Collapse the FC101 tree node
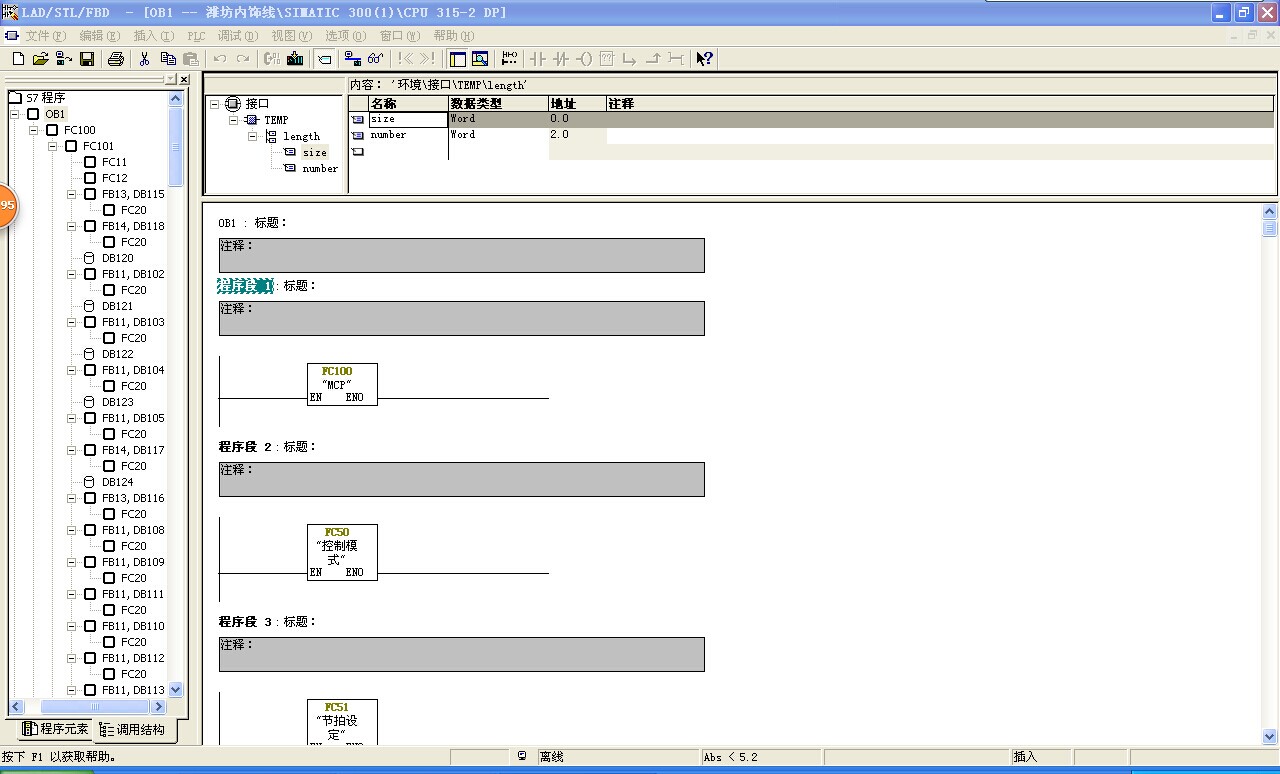 [x=54, y=146]
